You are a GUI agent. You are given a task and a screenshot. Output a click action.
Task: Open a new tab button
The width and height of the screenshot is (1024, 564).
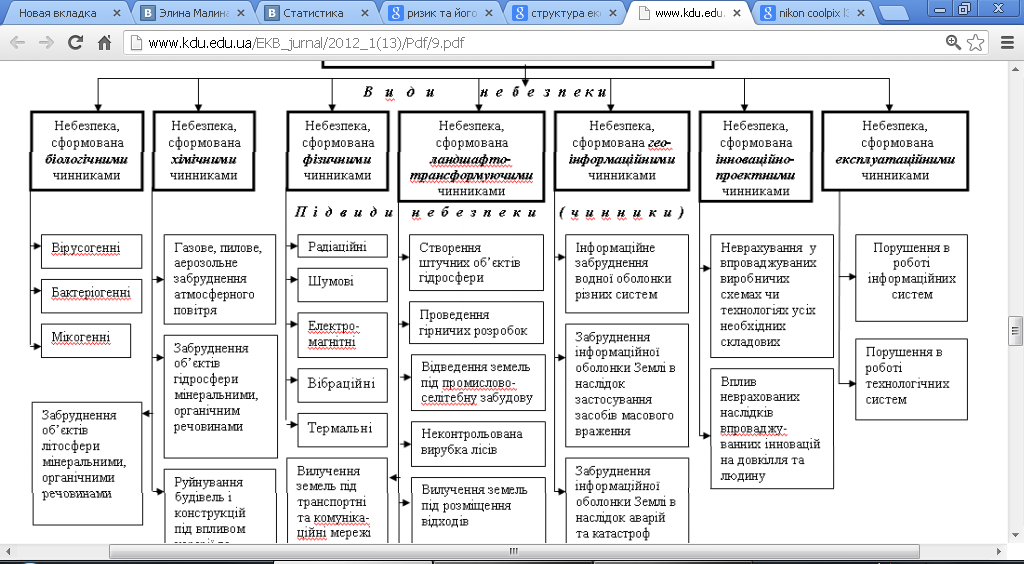893,13
